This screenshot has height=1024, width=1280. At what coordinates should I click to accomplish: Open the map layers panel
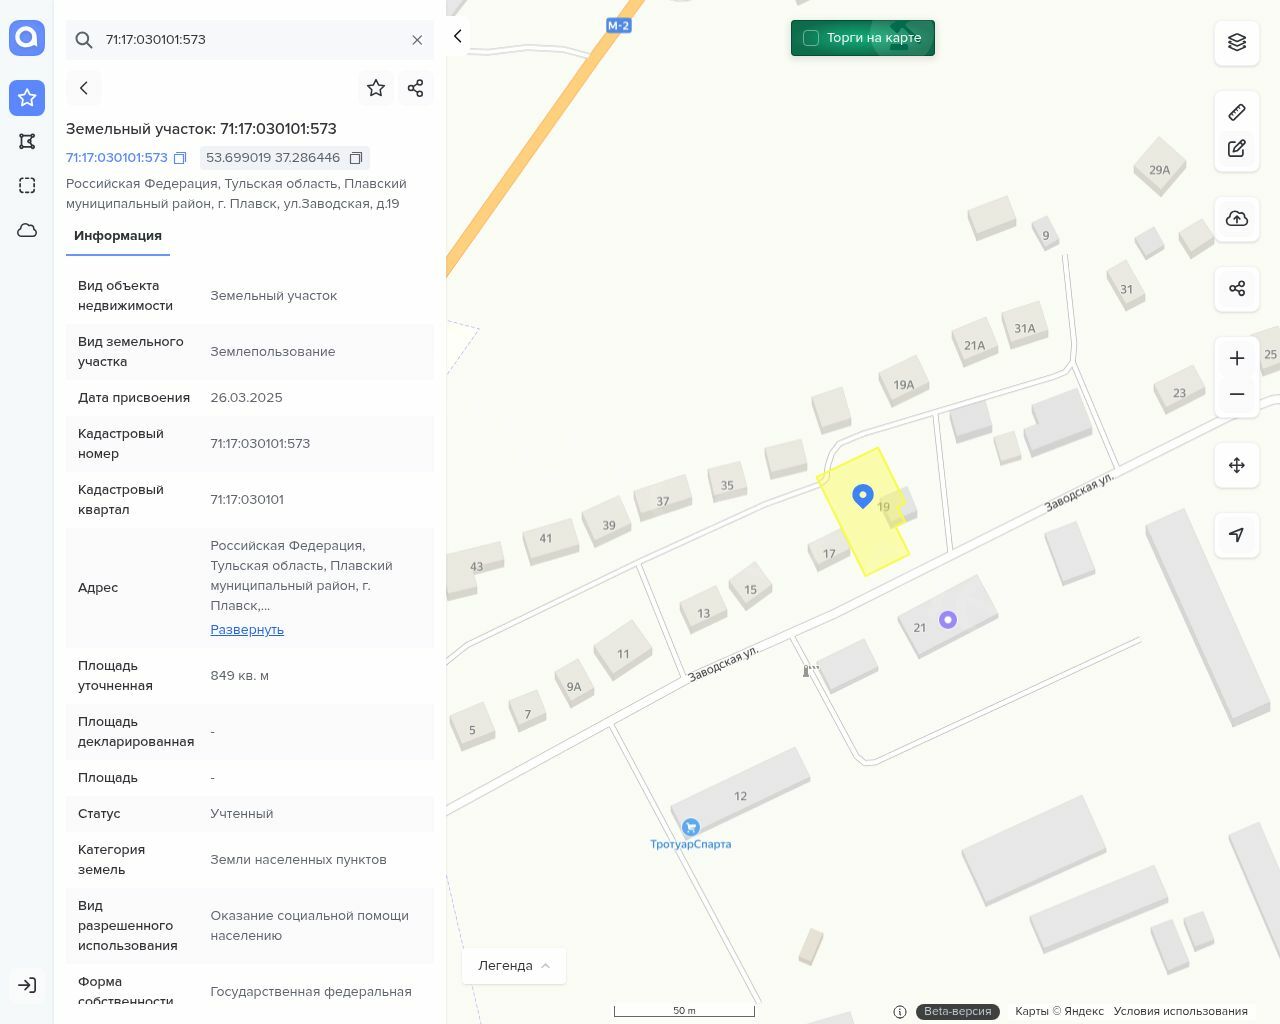pos(1236,42)
